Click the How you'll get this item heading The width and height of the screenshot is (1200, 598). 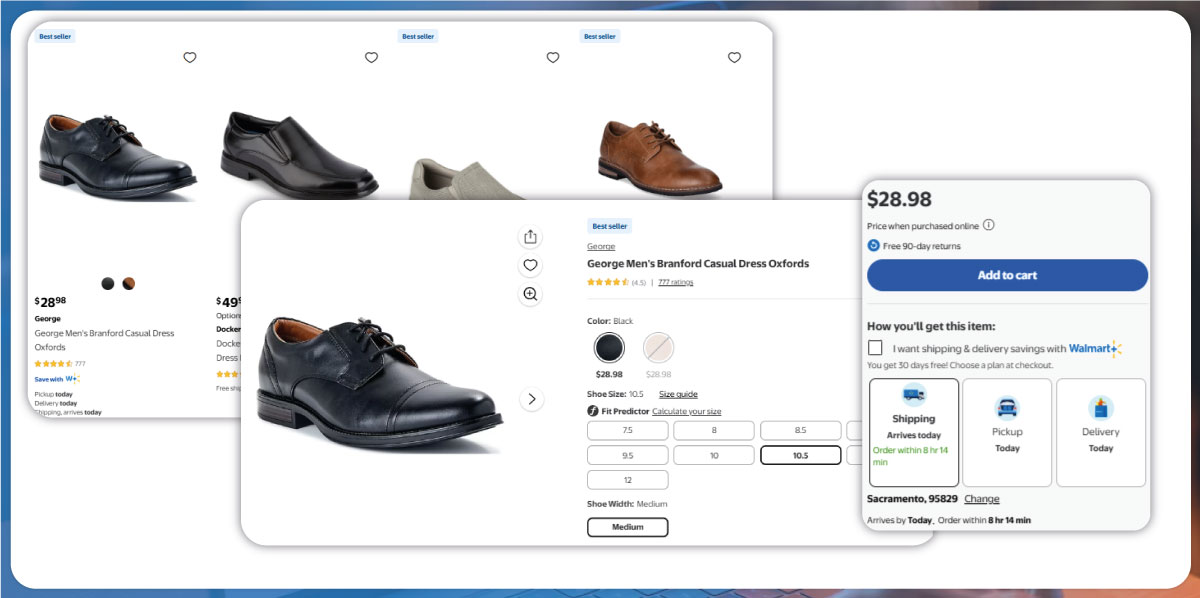(931, 326)
